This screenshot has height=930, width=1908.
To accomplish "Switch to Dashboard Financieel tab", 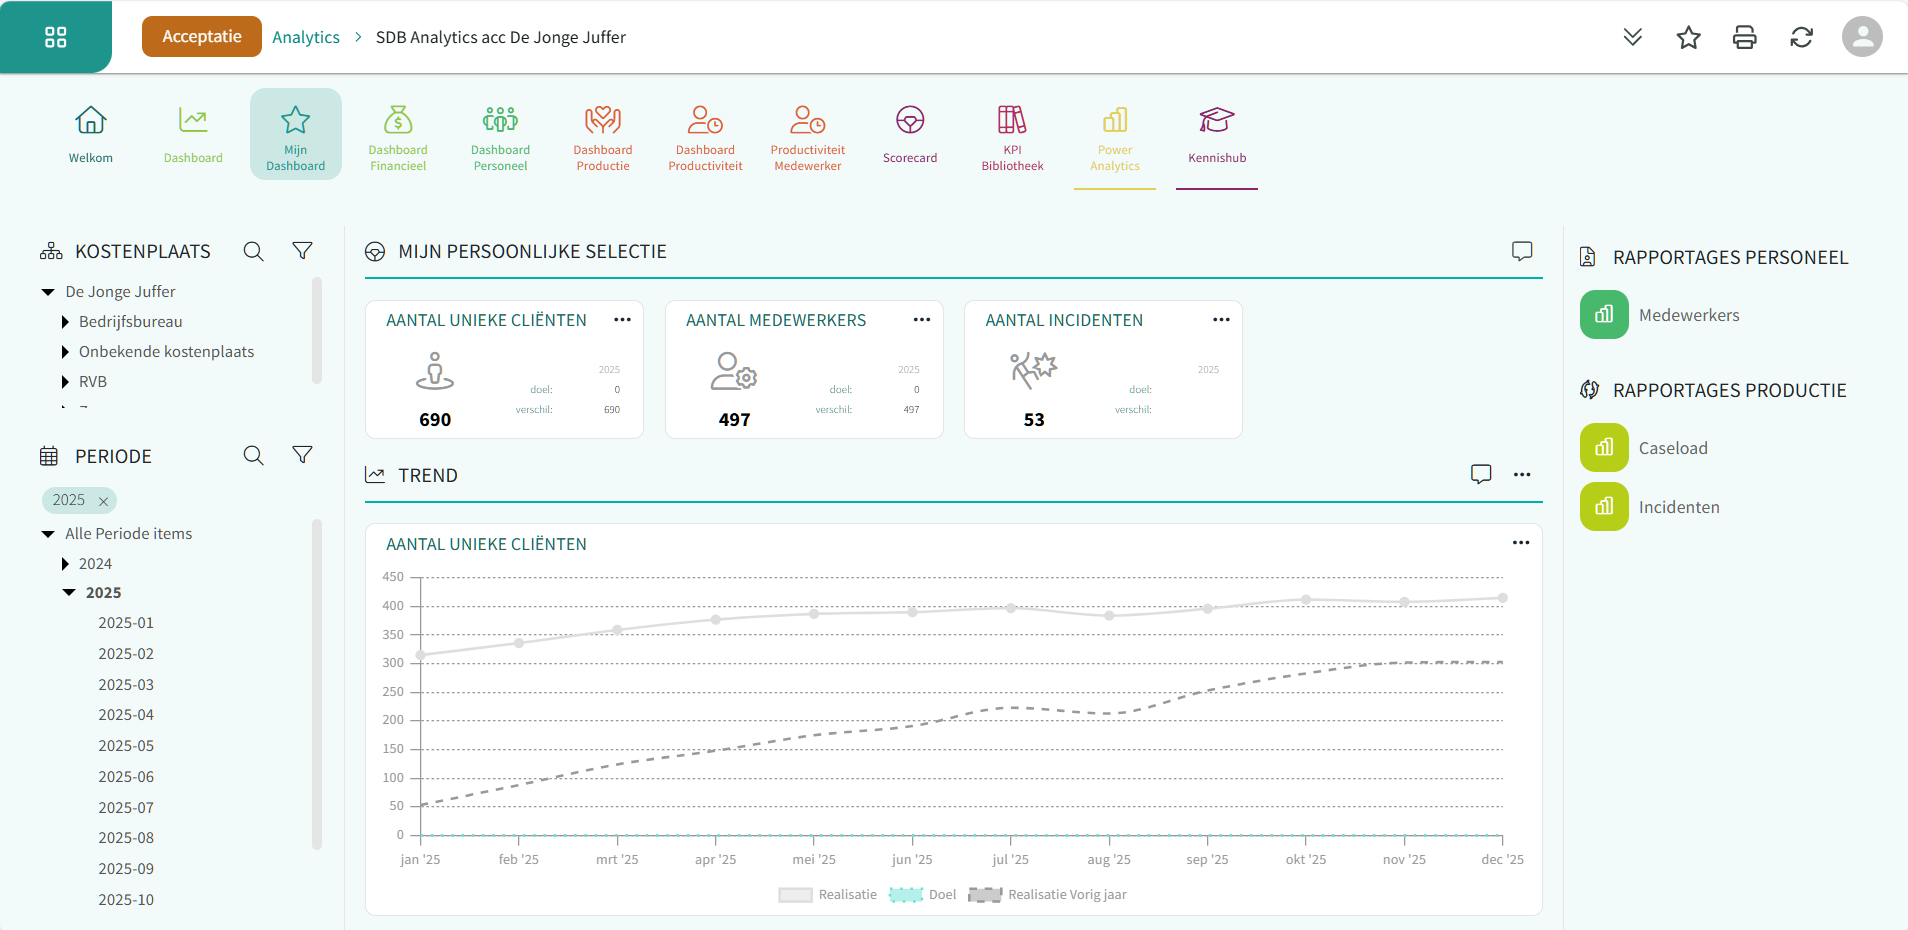I will tap(398, 135).
